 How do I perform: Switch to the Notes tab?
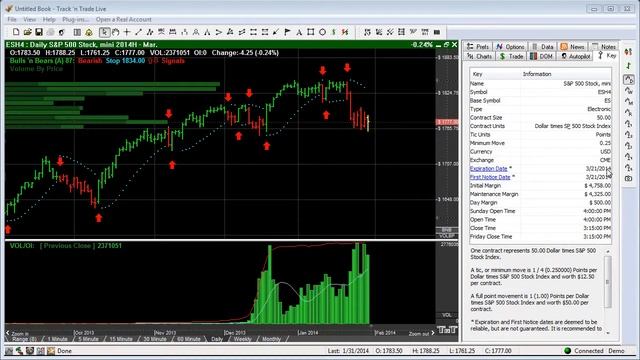coord(604,47)
